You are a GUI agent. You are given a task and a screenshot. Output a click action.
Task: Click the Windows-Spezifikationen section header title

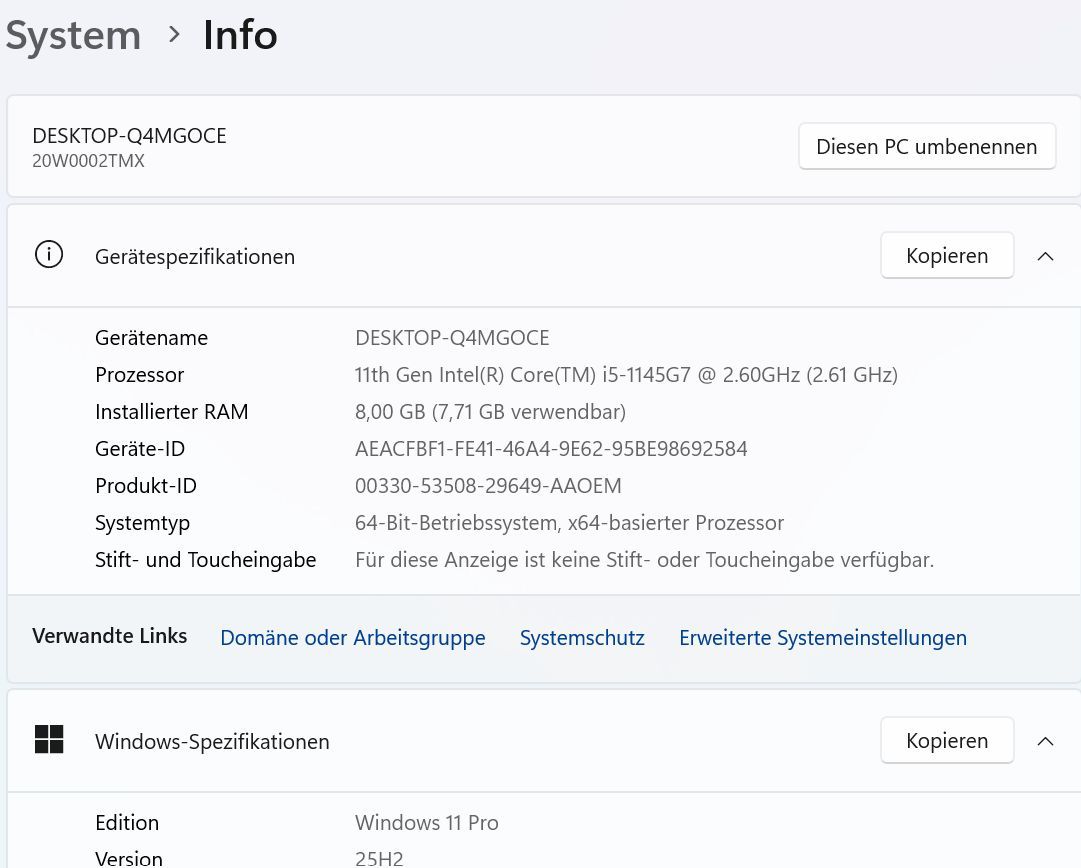(212, 742)
